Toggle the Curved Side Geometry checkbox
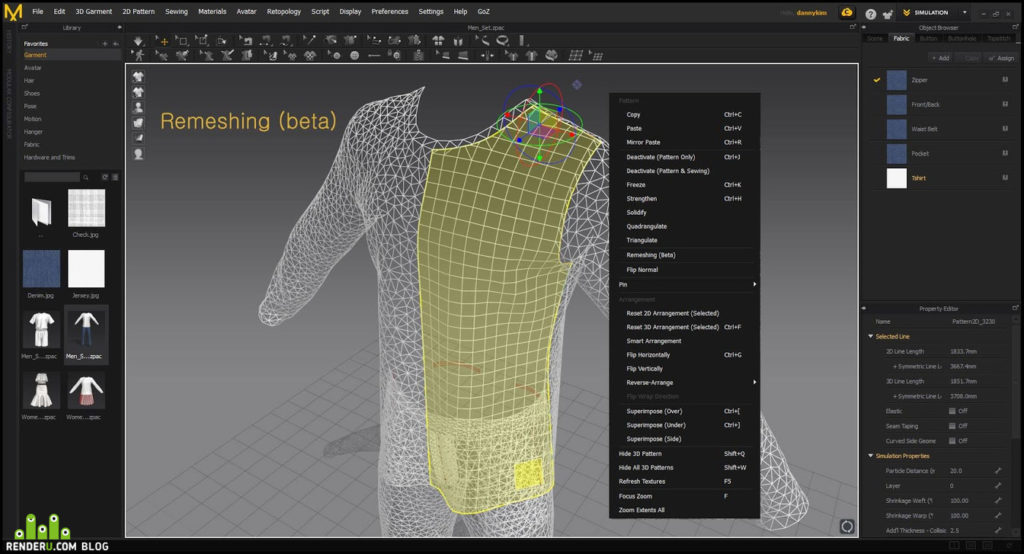The width and height of the screenshot is (1024, 554). (x=952, y=441)
